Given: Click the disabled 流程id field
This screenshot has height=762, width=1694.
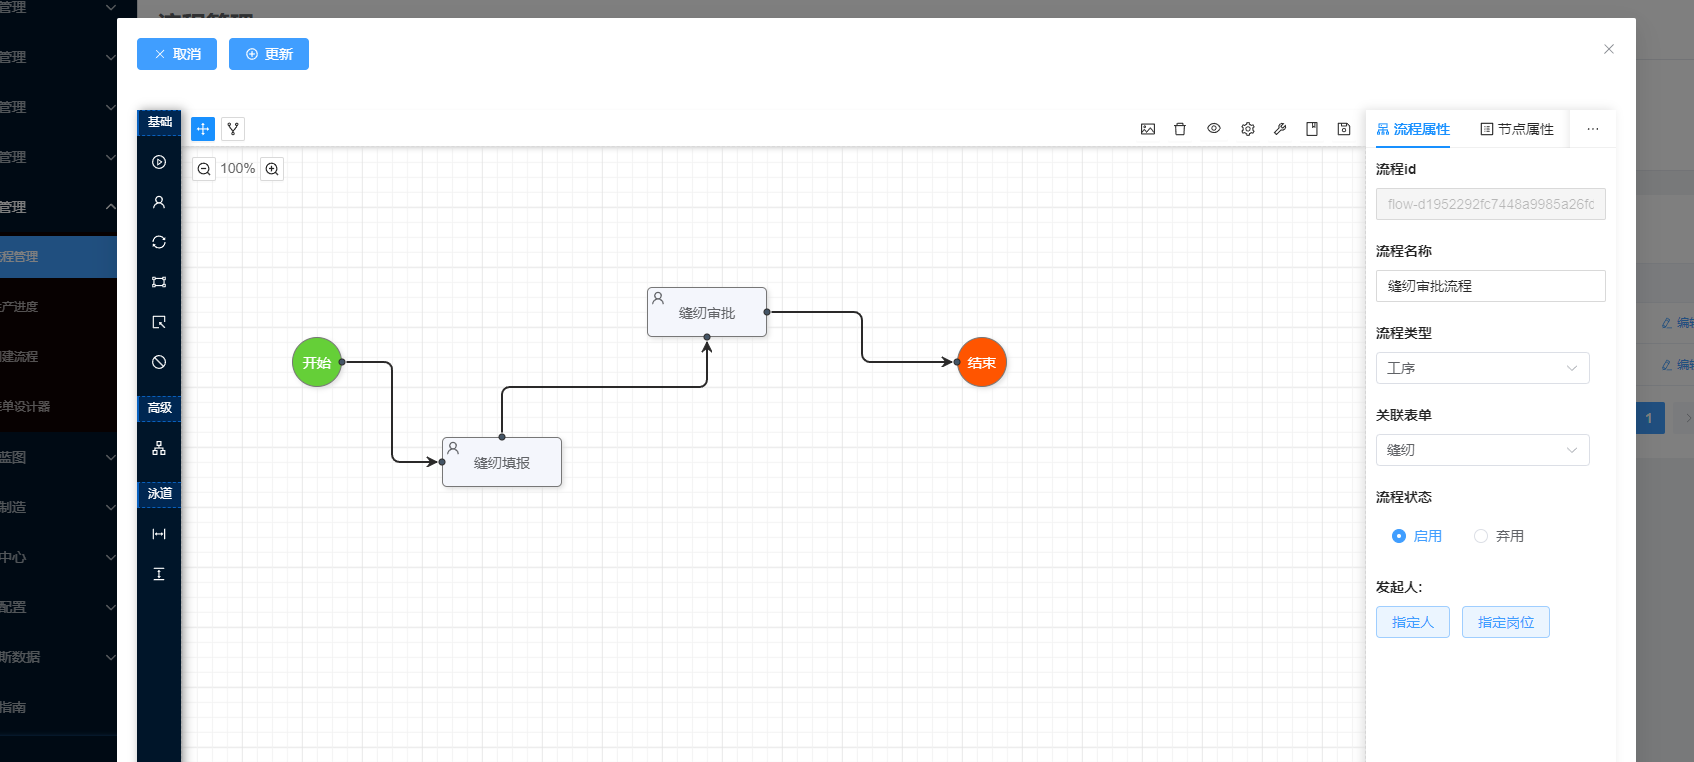Looking at the screenshot, I should coord(1491,204).
